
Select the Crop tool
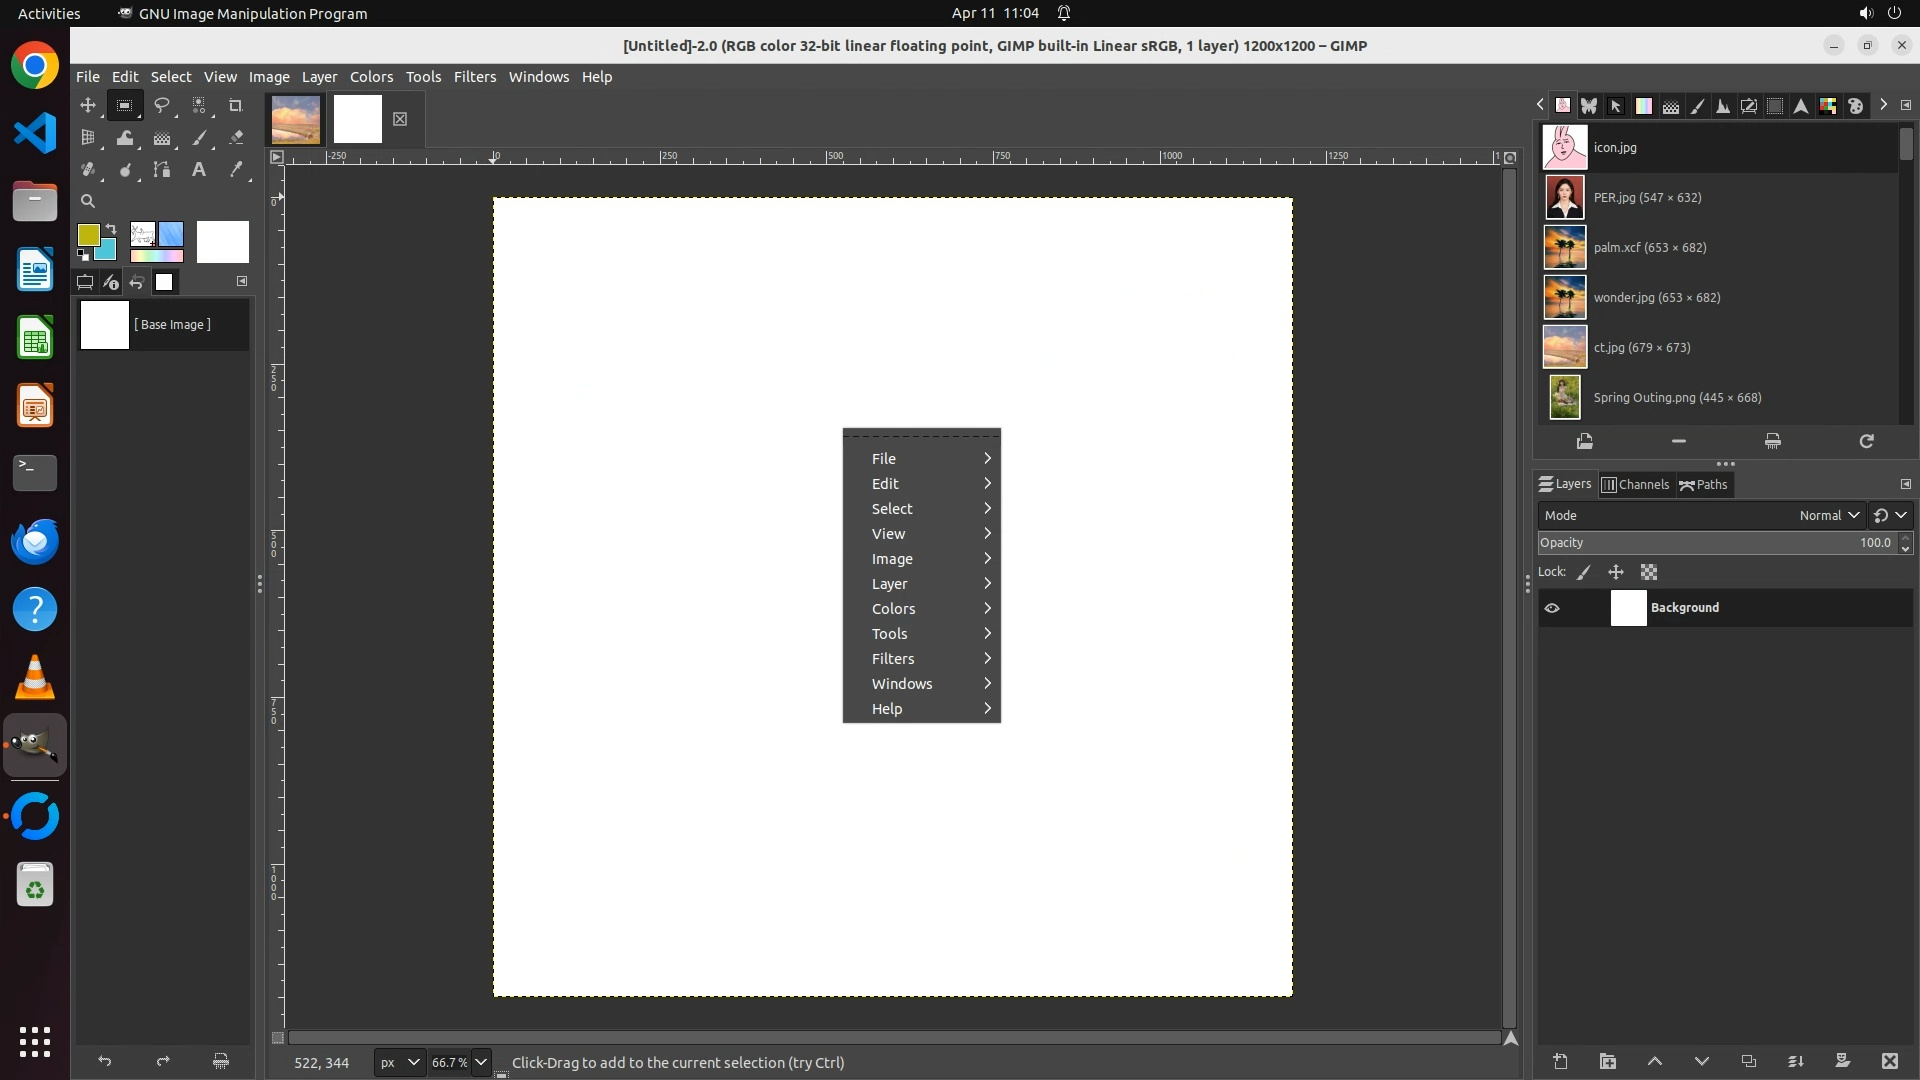236,105
